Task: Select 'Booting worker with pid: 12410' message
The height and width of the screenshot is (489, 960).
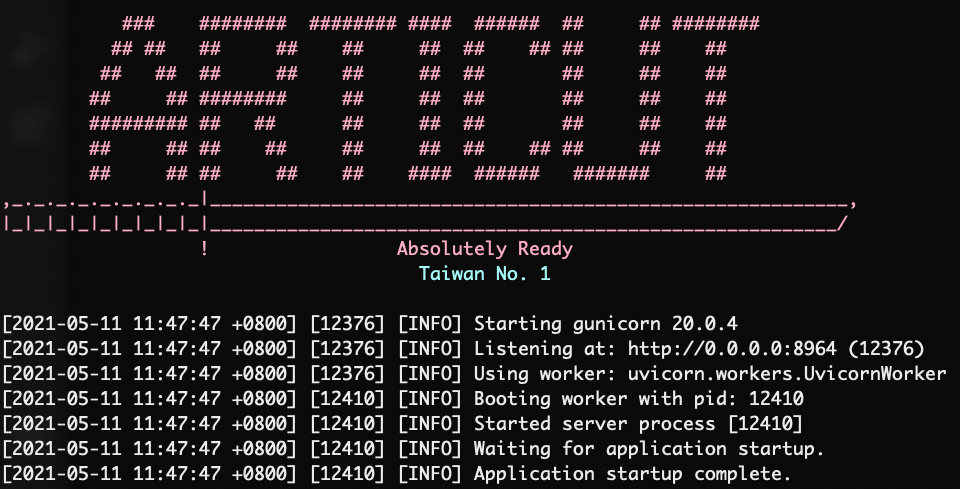Action: click(638, 398)
